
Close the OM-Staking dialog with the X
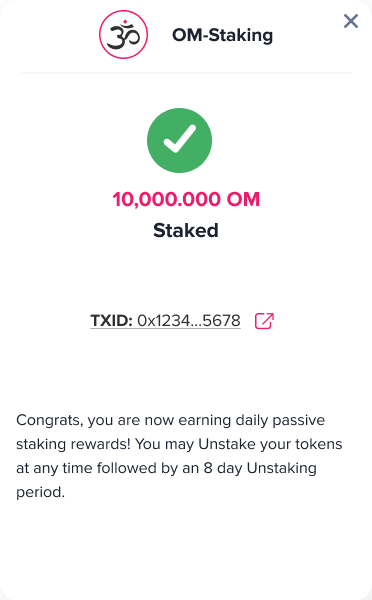coord(351,21)
